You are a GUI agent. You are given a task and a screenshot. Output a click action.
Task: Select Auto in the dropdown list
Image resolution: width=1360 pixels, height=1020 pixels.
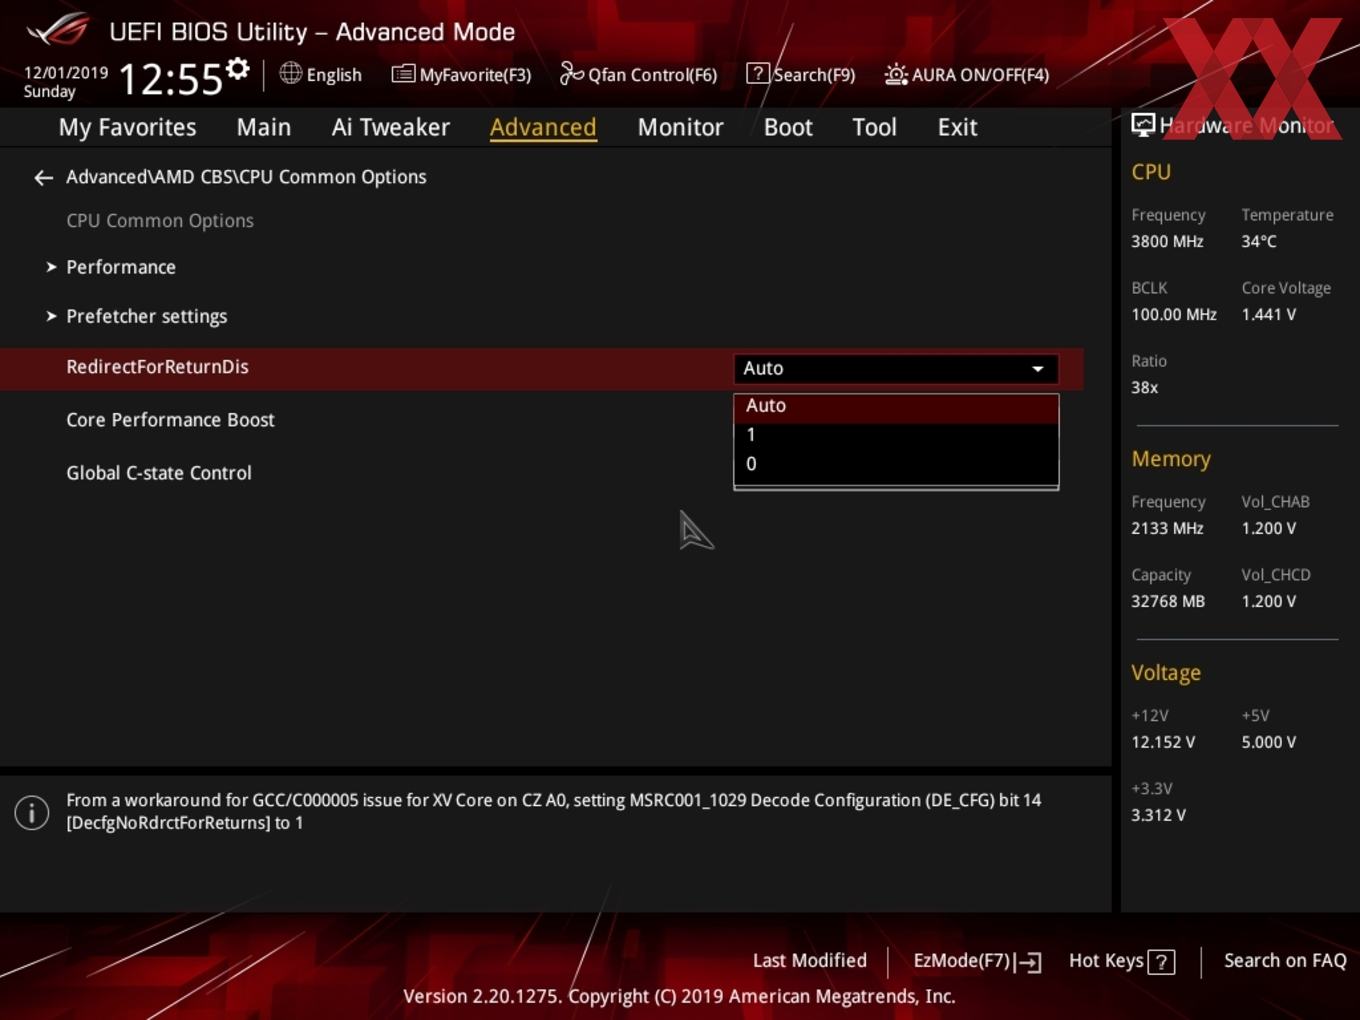(x=896, y=406)
